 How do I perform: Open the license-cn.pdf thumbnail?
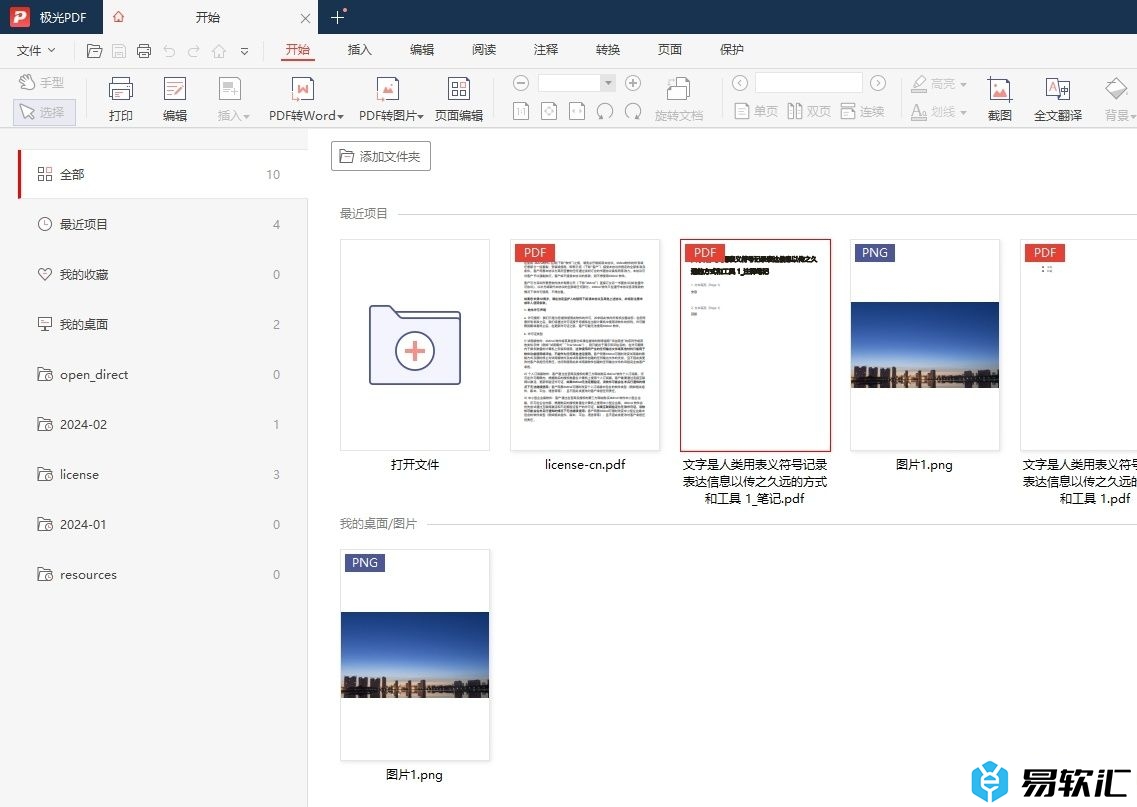click(x=585, y=345)
